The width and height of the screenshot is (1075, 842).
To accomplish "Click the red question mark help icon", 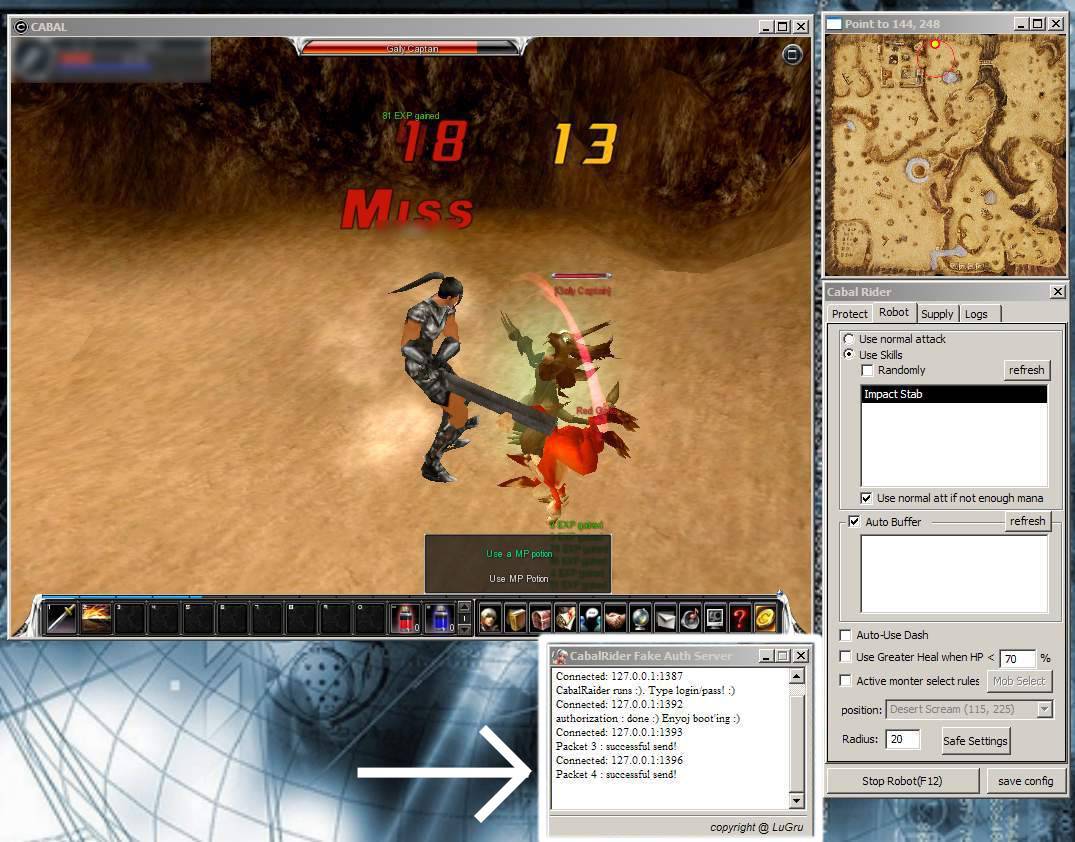I will coord(740,618).
